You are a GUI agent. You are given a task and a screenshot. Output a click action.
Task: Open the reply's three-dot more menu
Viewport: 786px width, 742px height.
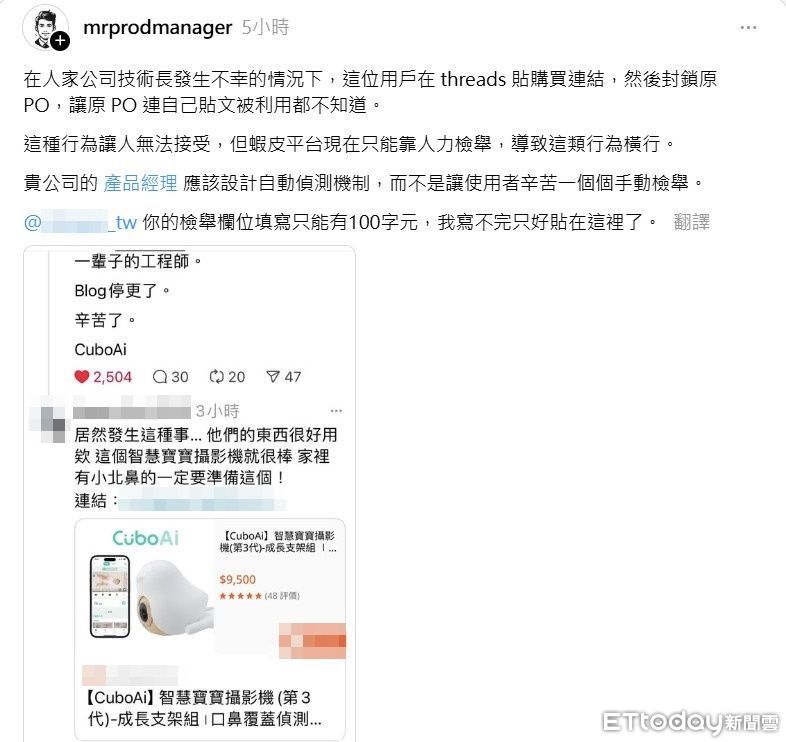coord(336,411)
